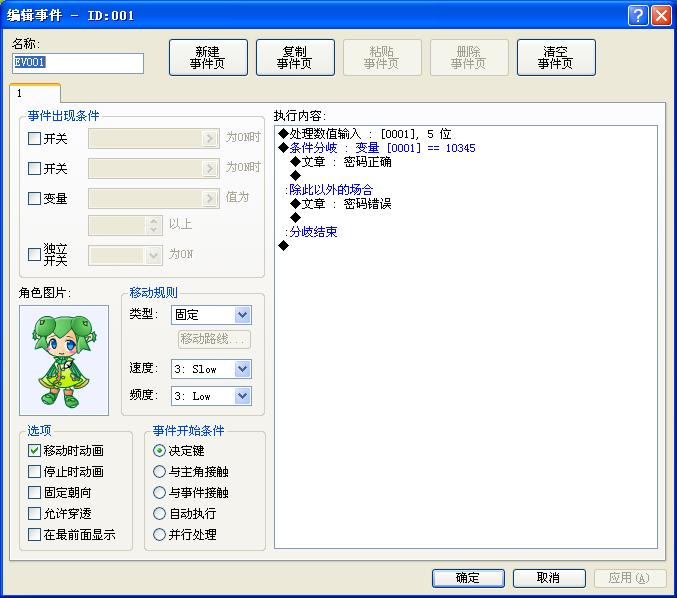677x598 pixels.
Task: Click the help question mark icon
Action: coord(638,16)
